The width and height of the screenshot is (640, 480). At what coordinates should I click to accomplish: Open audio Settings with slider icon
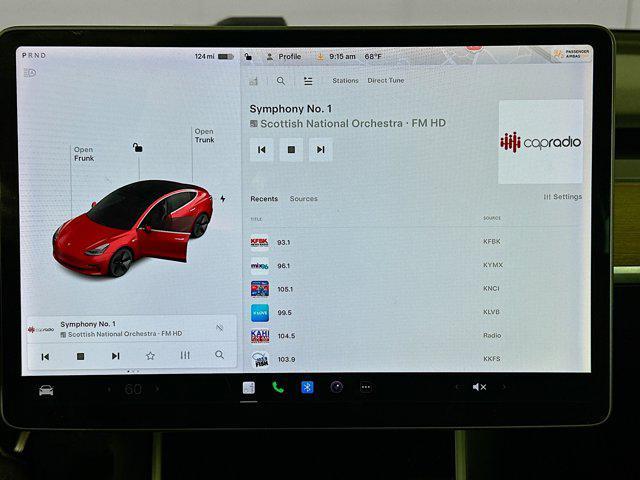point(562,197)
